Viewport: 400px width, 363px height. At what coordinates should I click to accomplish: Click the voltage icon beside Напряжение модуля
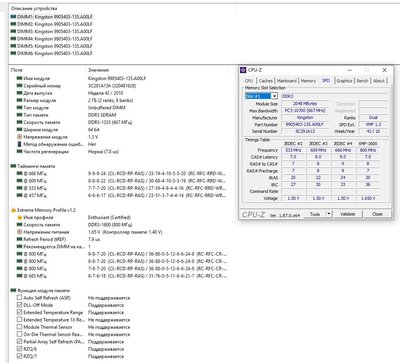(x=19, y=137)
